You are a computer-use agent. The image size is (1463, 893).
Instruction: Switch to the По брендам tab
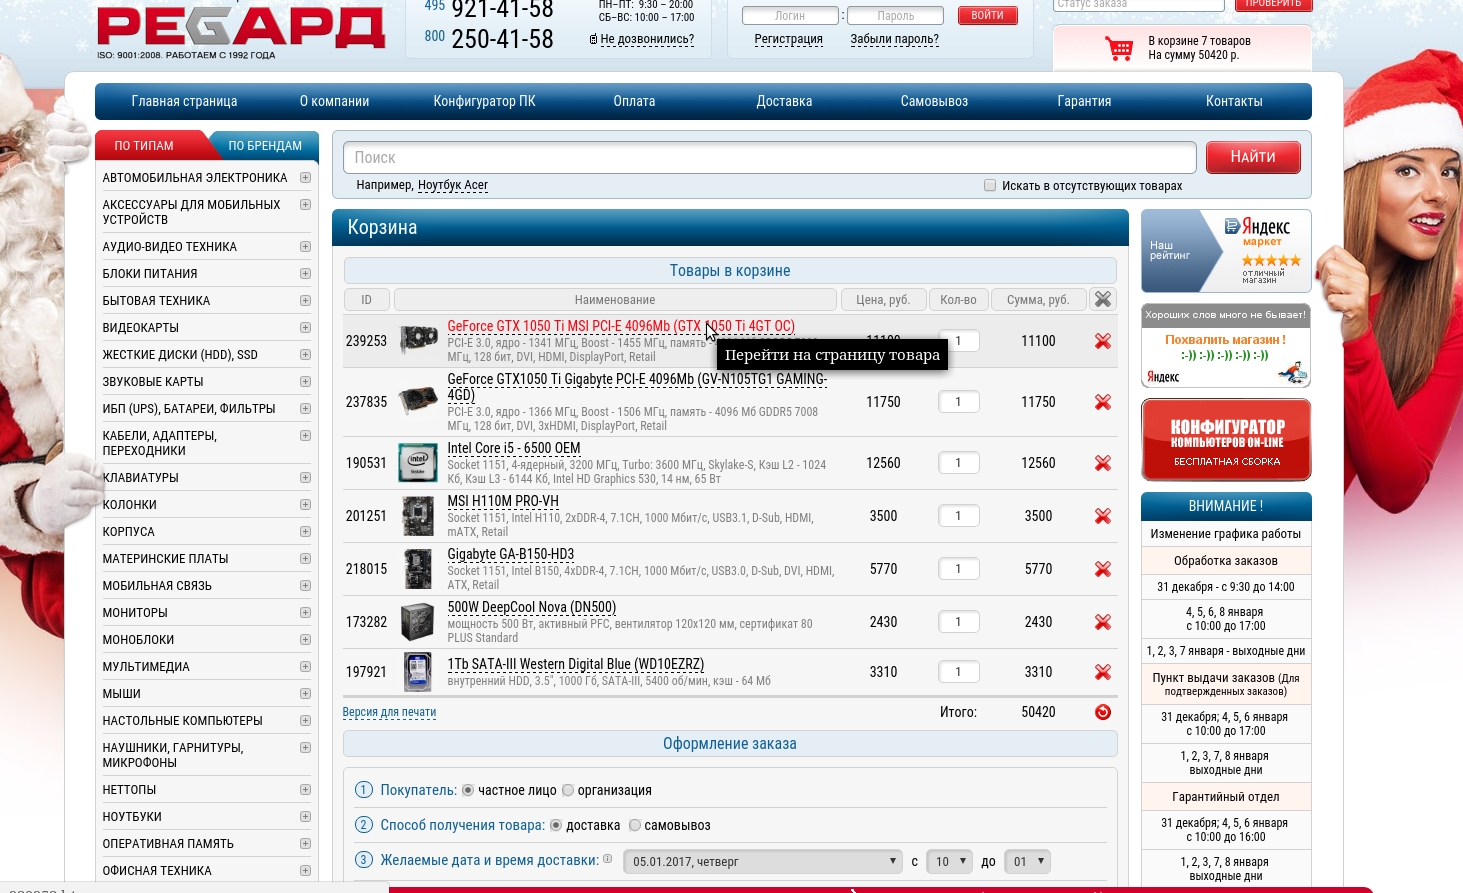[x=265, y=146]
